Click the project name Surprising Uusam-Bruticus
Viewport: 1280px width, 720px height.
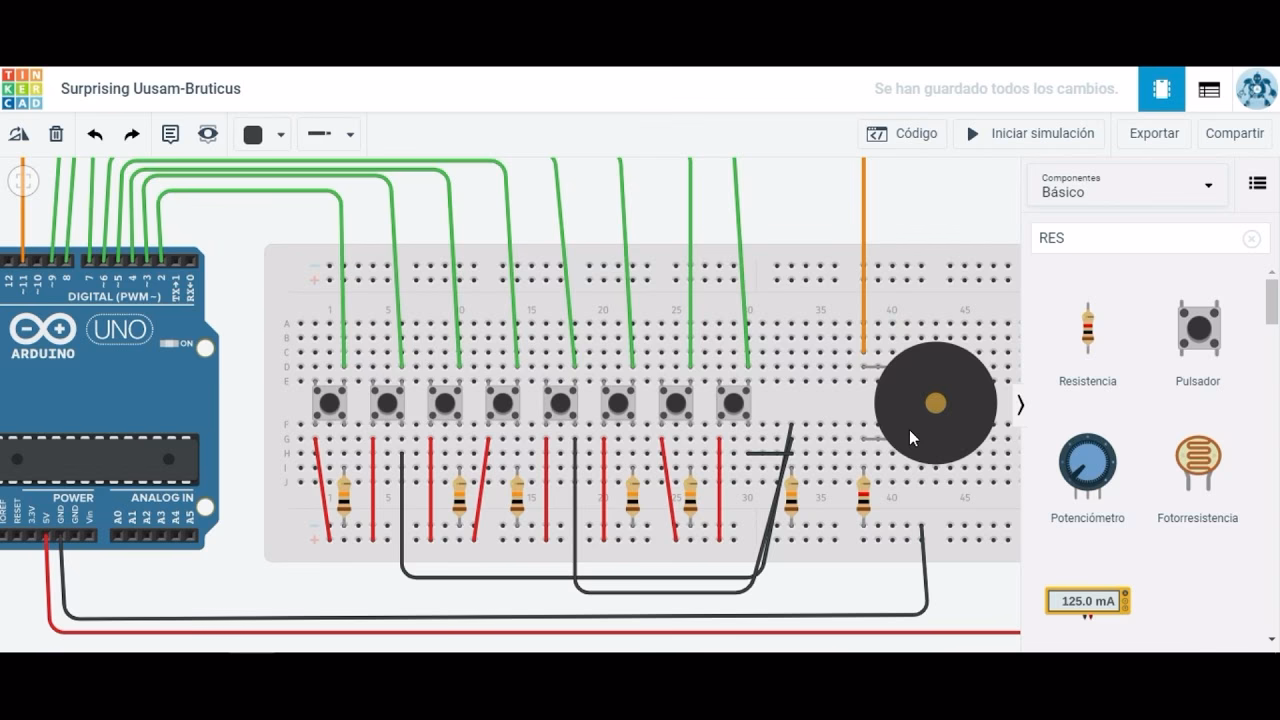[x=151, y=89]
